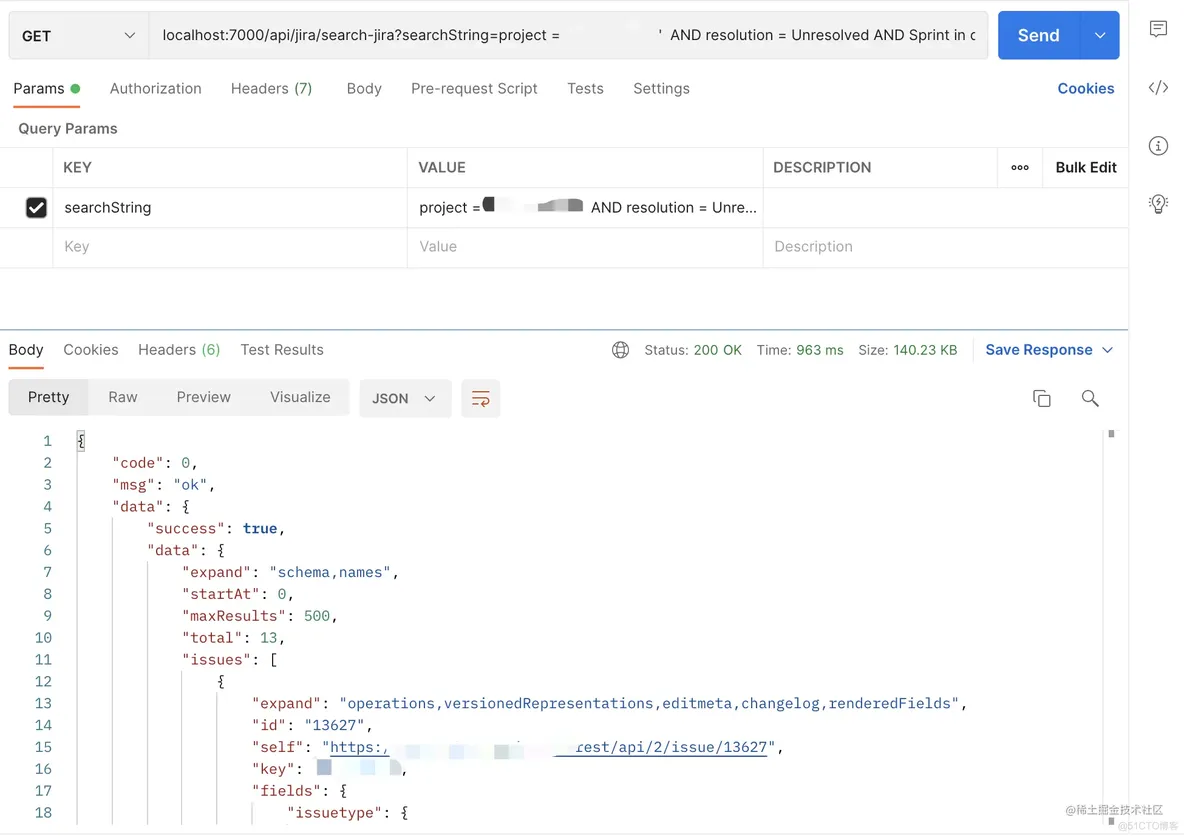Open the response Cookies tab
1184x837 pixels.
[x=91, y=350]
